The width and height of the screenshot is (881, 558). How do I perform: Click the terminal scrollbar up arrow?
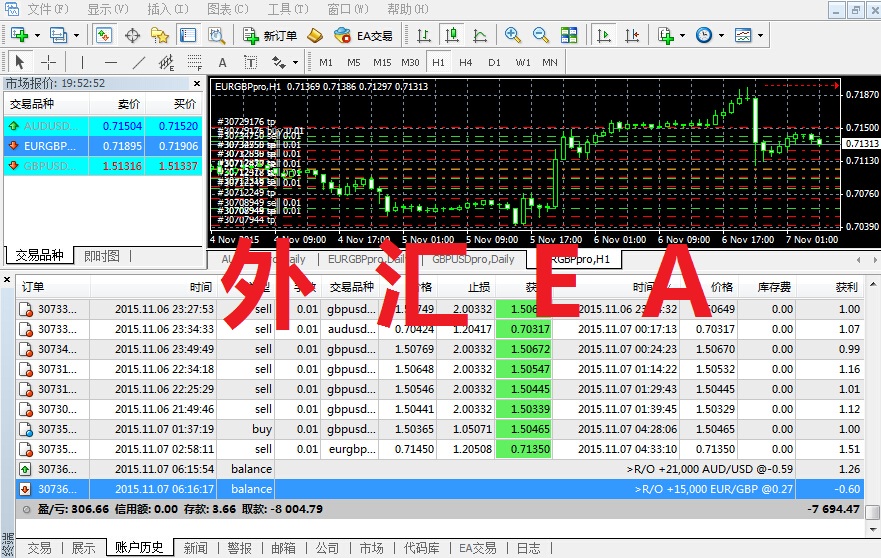[873, 284]
